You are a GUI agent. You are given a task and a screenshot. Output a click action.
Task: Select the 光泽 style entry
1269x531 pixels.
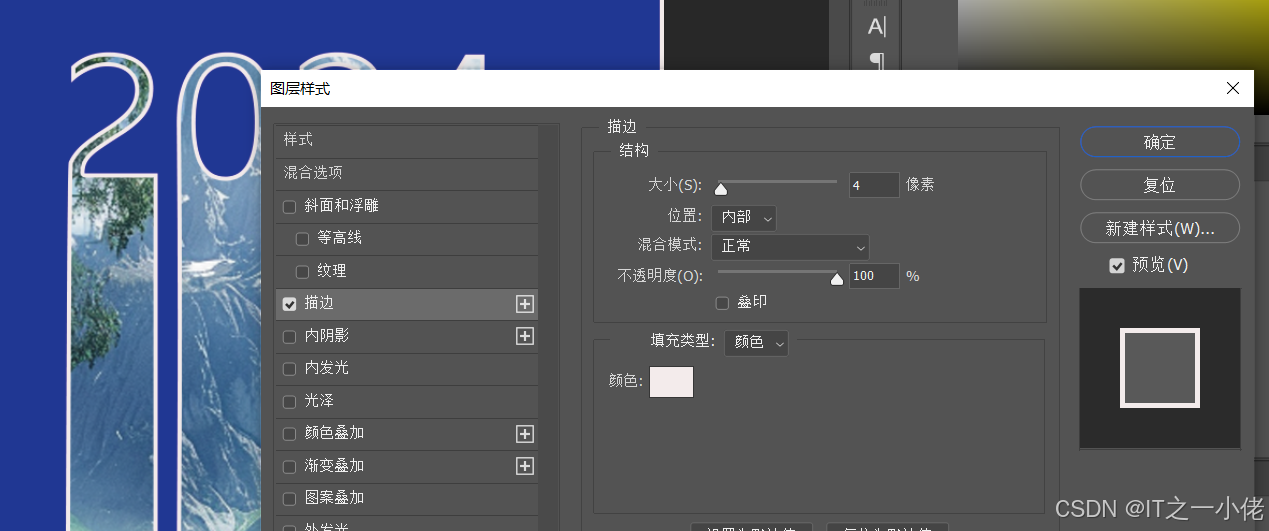(406, 401)
